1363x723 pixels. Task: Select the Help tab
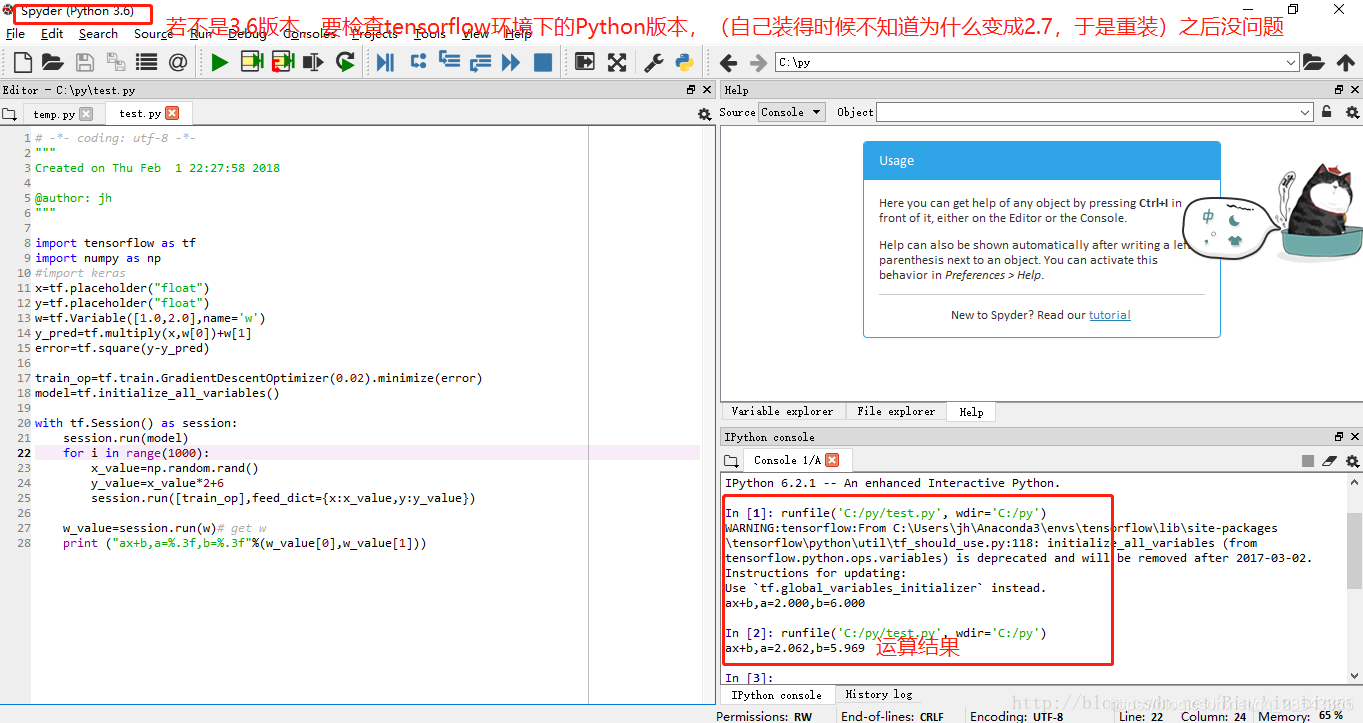pyautogui.click(x=971, y=412)
